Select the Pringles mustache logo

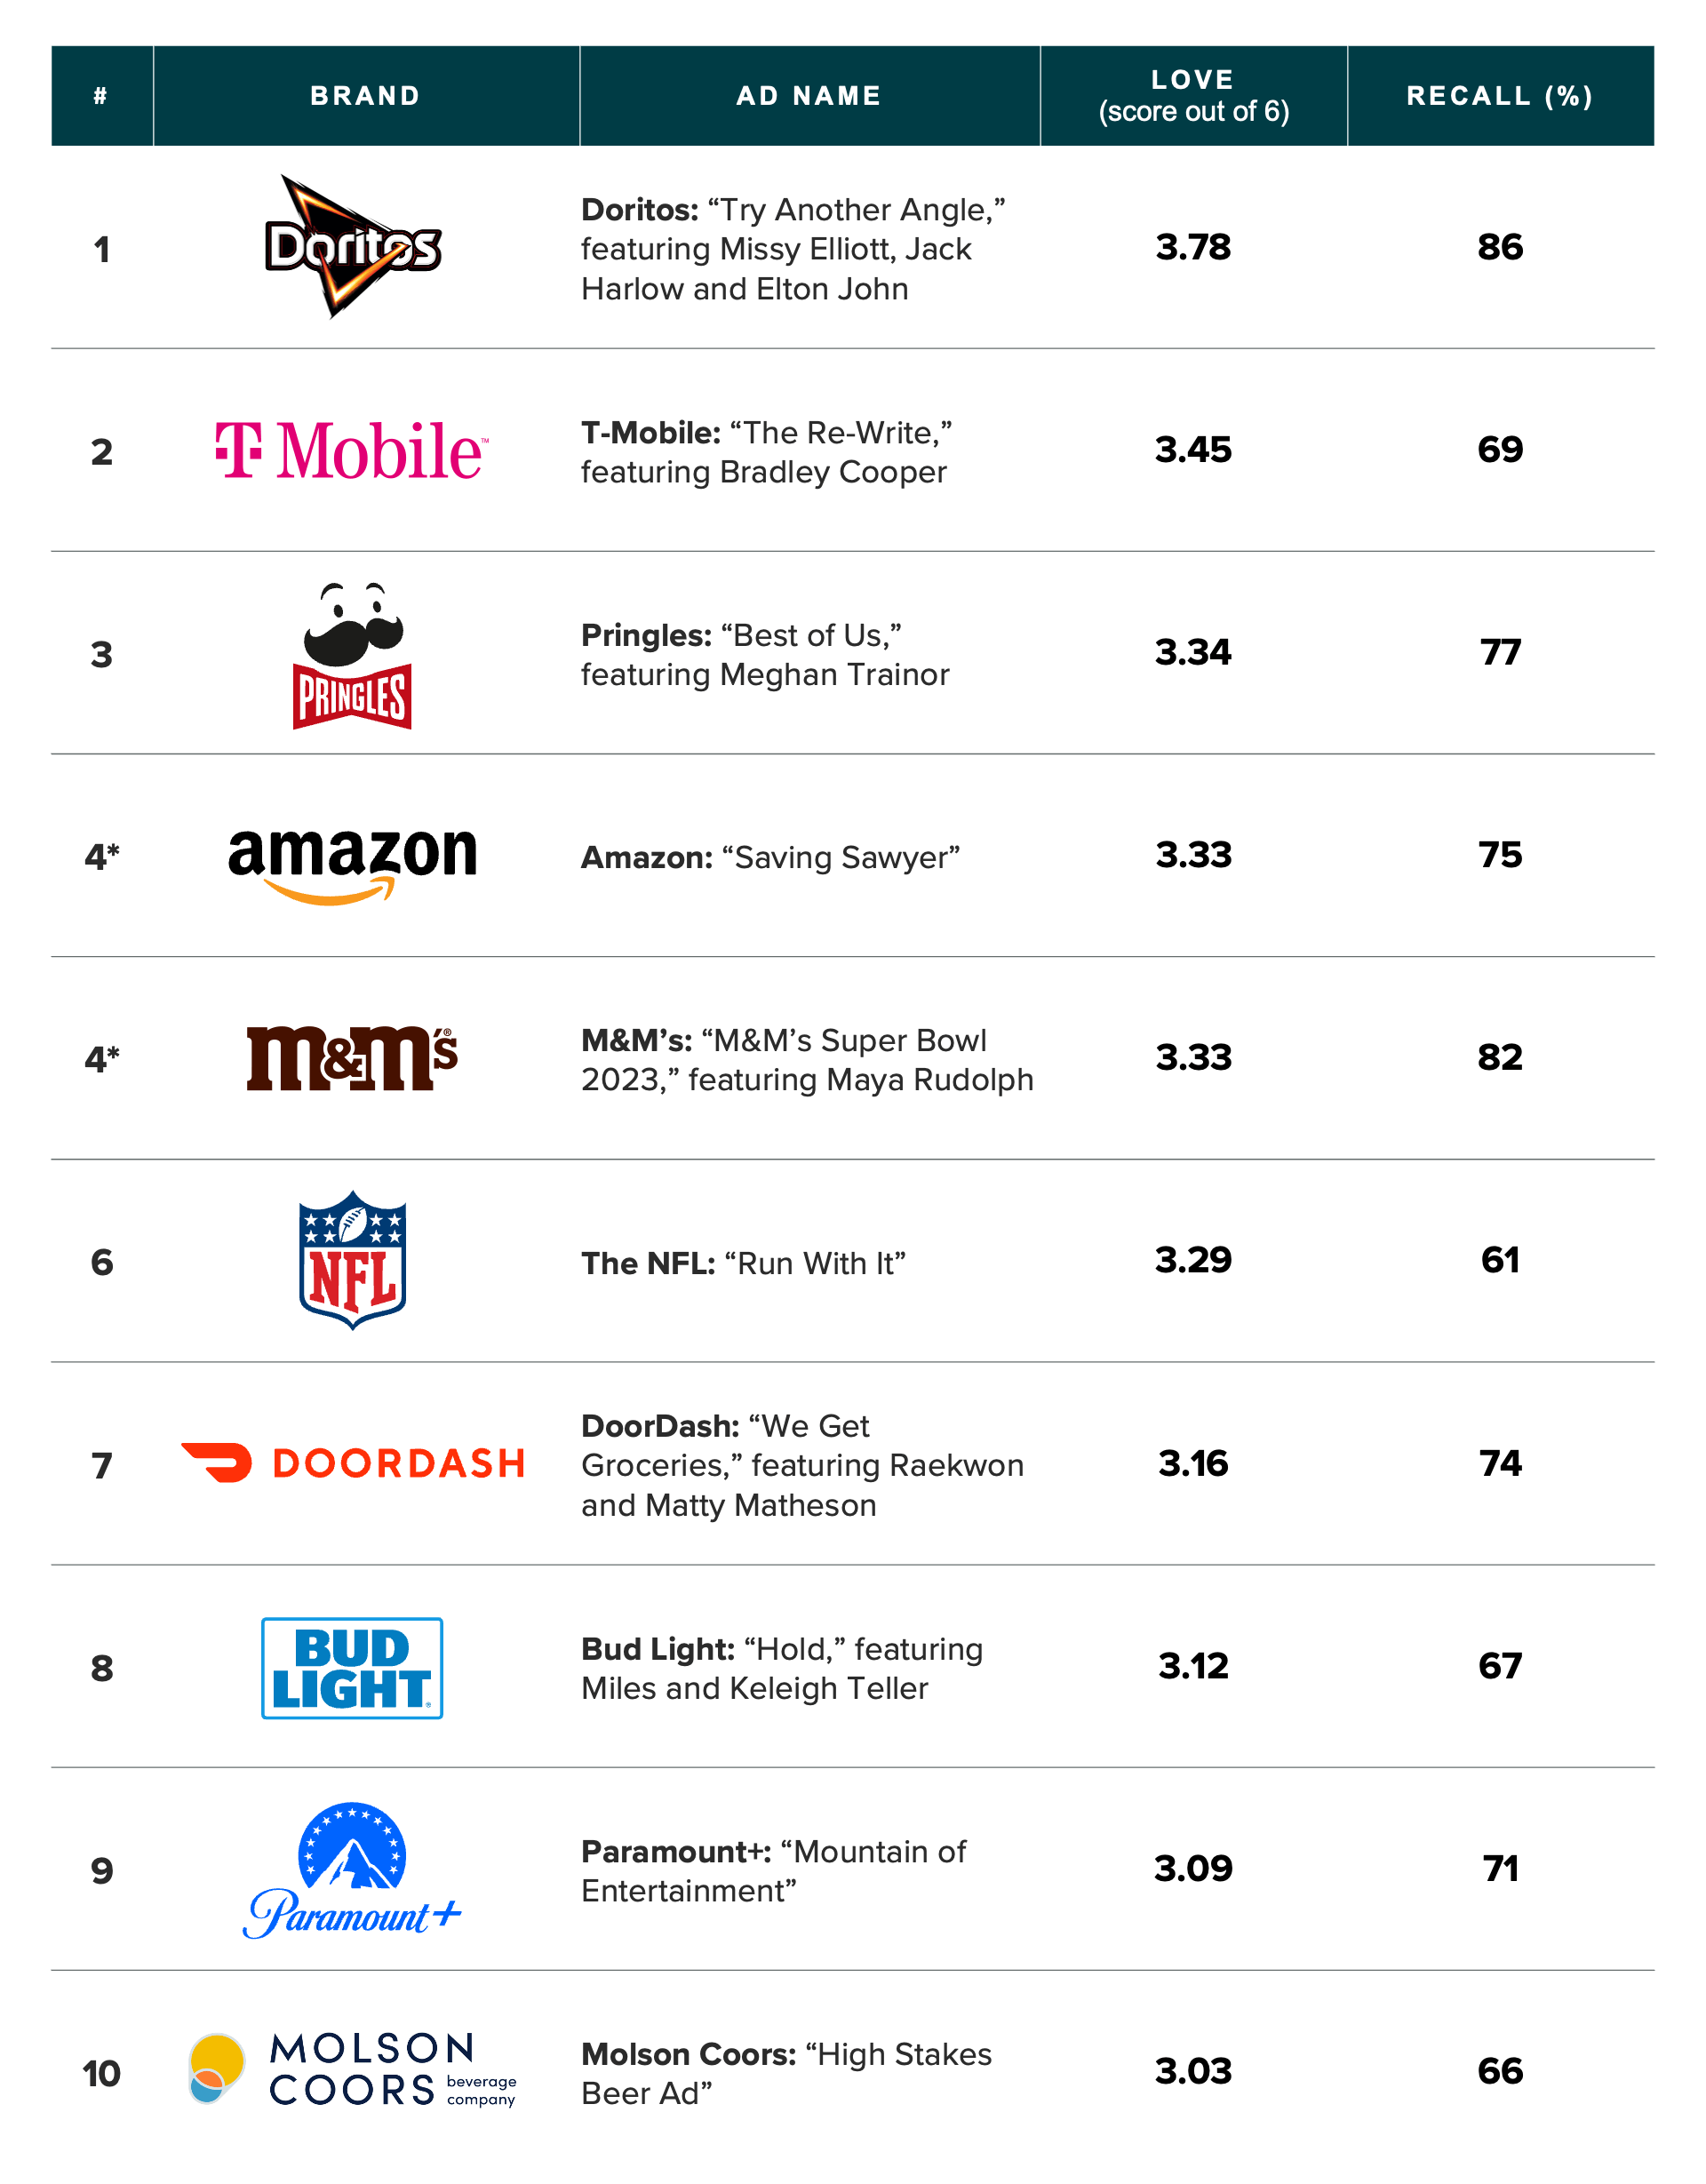[352, 655]
